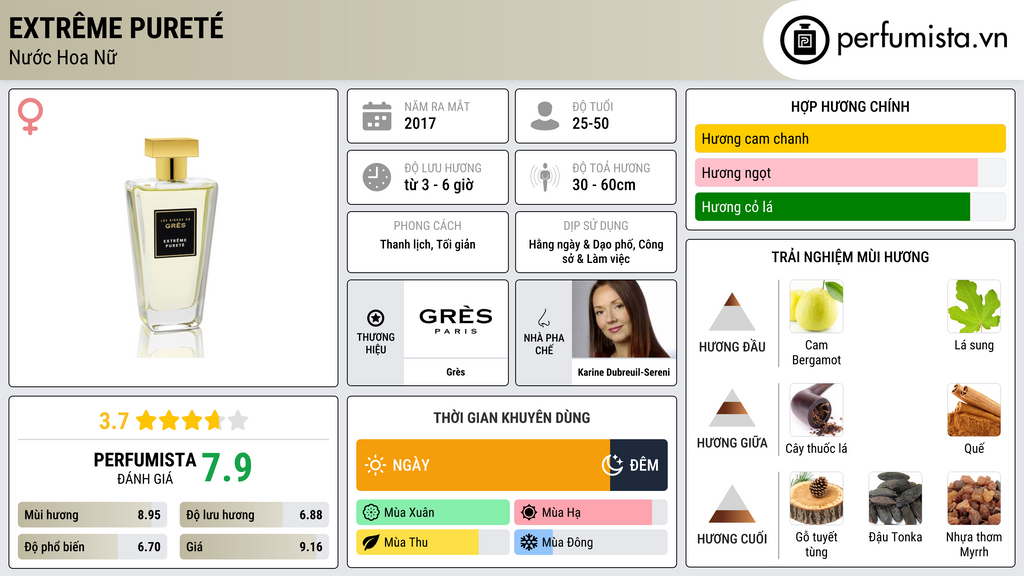1024x576 pixels.
Task: Click the dark Đêm nighttime bar
Action: pyautogui.click(x=639, y=465)
